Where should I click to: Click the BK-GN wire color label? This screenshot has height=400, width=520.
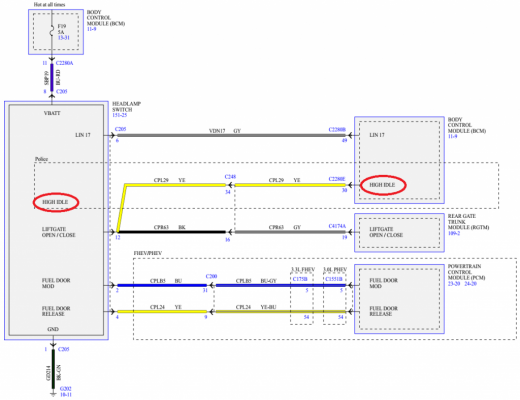pos(59,373)
